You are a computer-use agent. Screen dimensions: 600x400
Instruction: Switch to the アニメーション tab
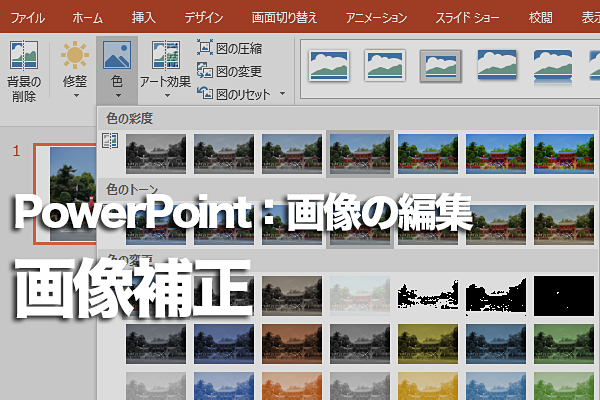[x=376, y=18]
